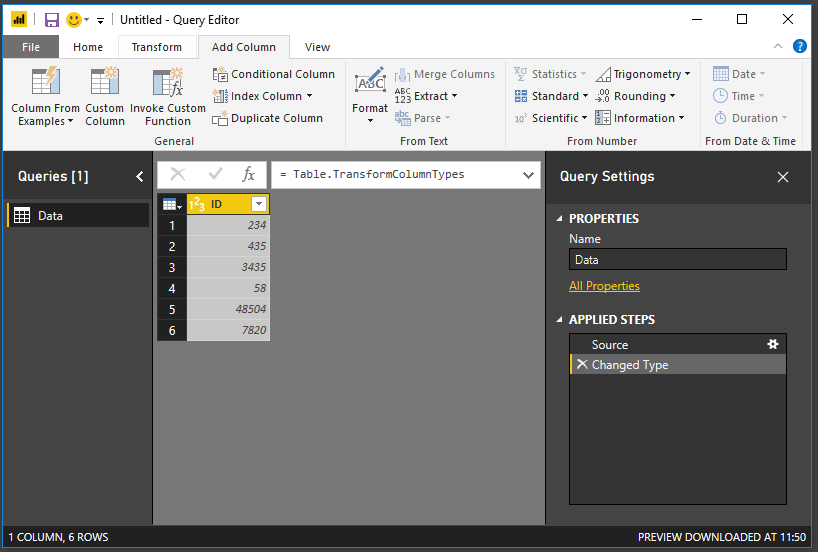Click the Duplicate Column icon
Viewport: 818px width, 552px height.
221,118
